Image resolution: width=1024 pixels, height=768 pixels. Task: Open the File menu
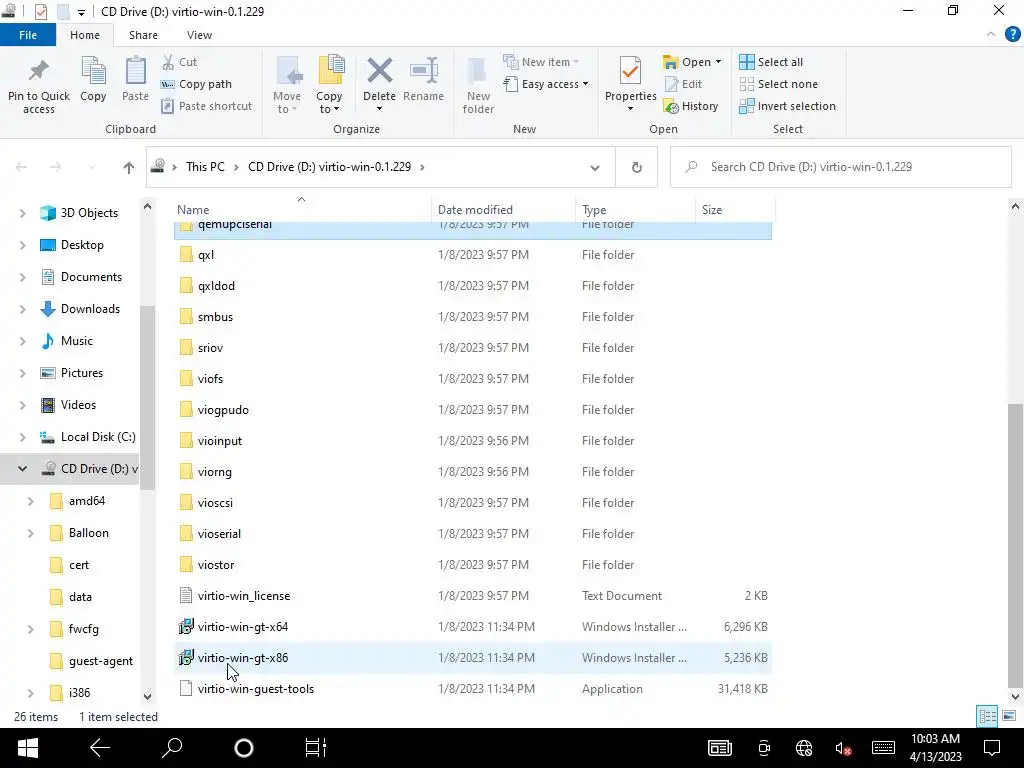click(27, 35)
